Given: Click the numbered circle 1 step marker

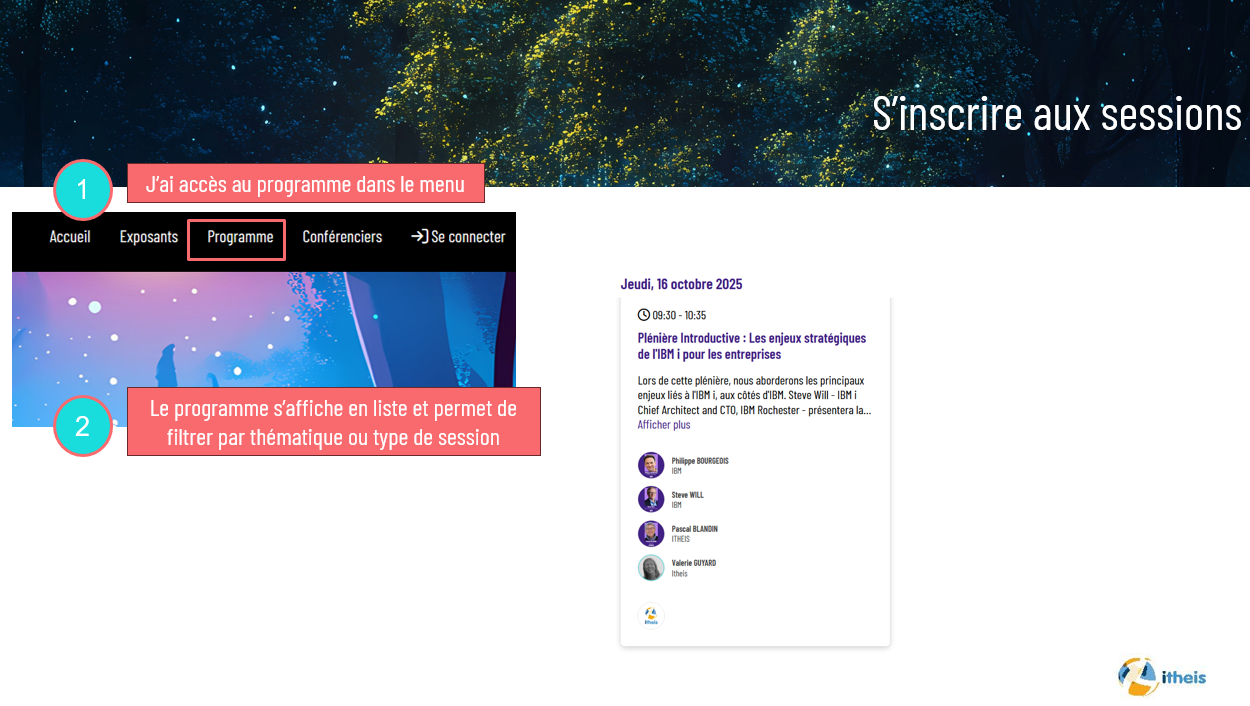Looking at the screenshot, I should click(83, 190).
